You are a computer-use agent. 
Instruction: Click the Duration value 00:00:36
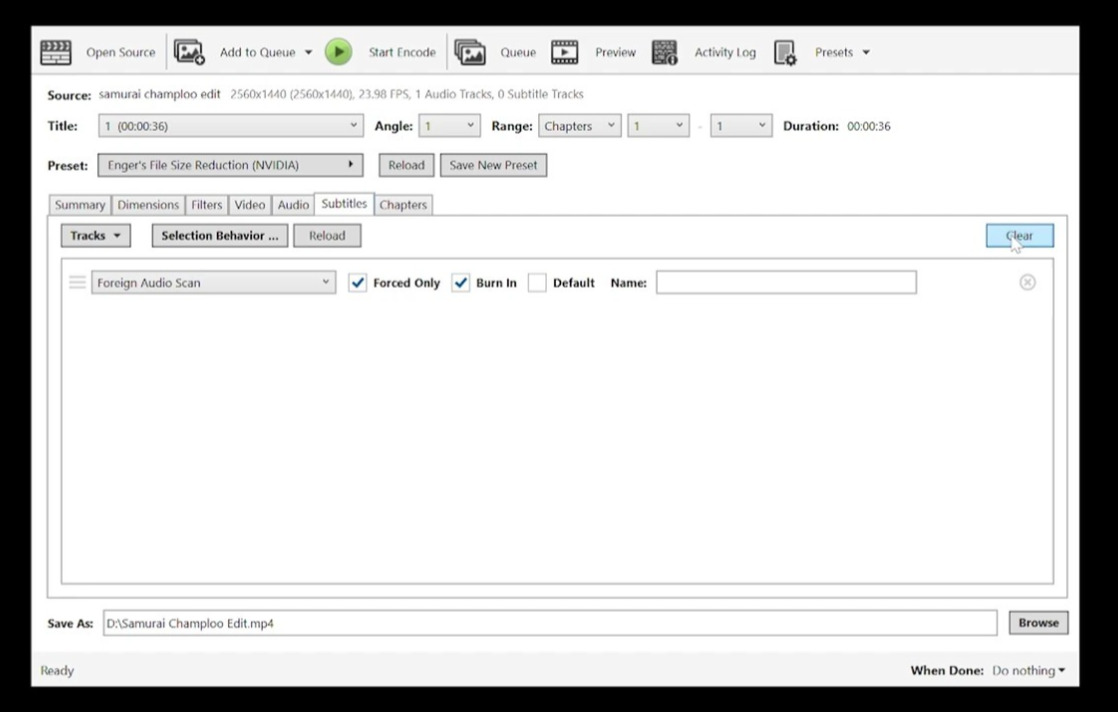click(868, 126)
